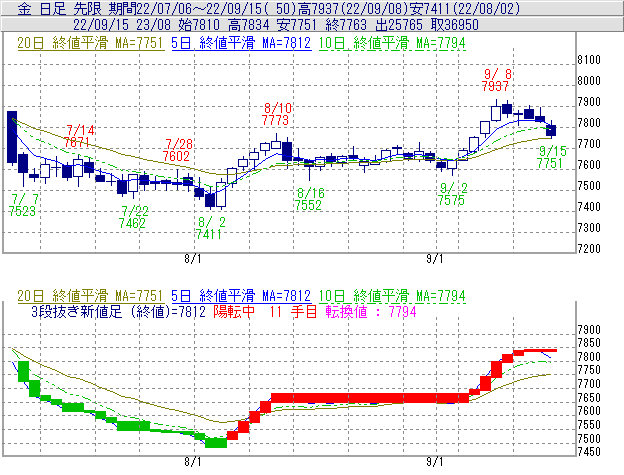Click the 出25765 volume value
624x475 pixels.
(399, 25)
